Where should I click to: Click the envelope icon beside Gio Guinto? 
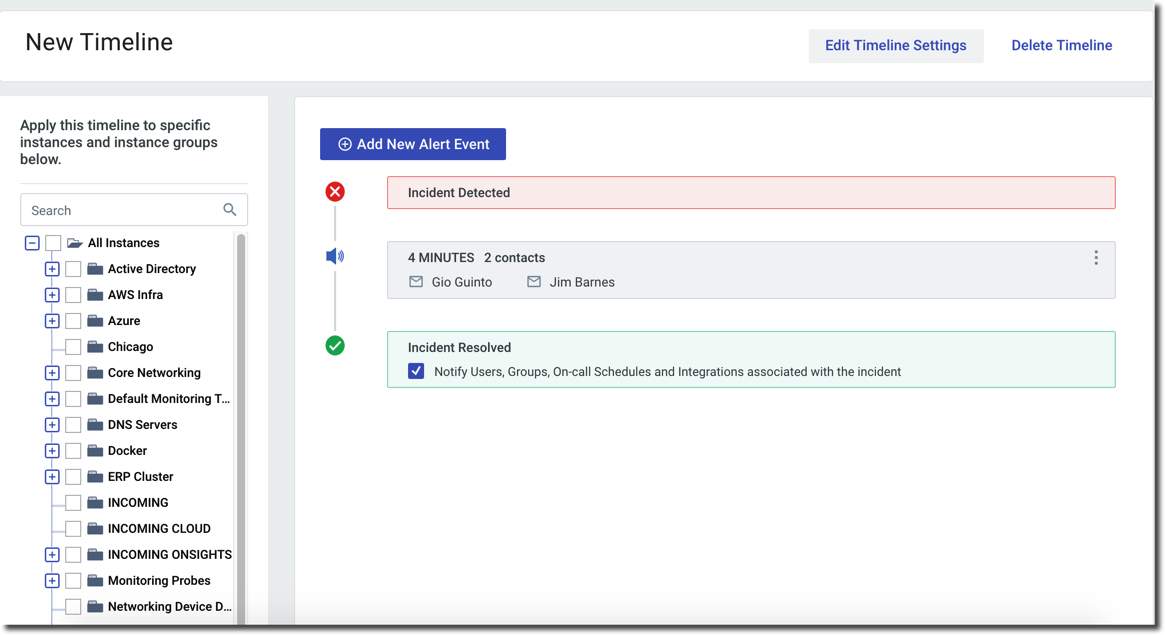tap(416, 282)
